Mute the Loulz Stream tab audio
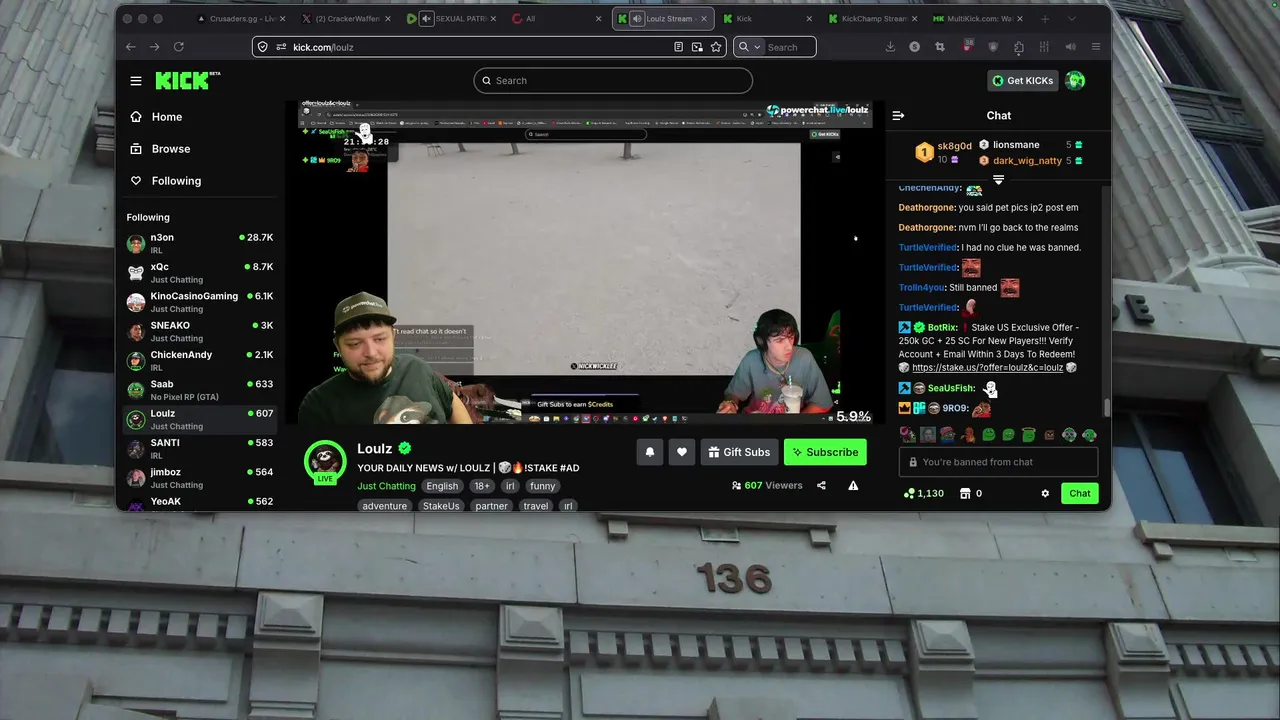Image resolution: width=1280 pixels, height=720 pixels. [x=637, y=19]
